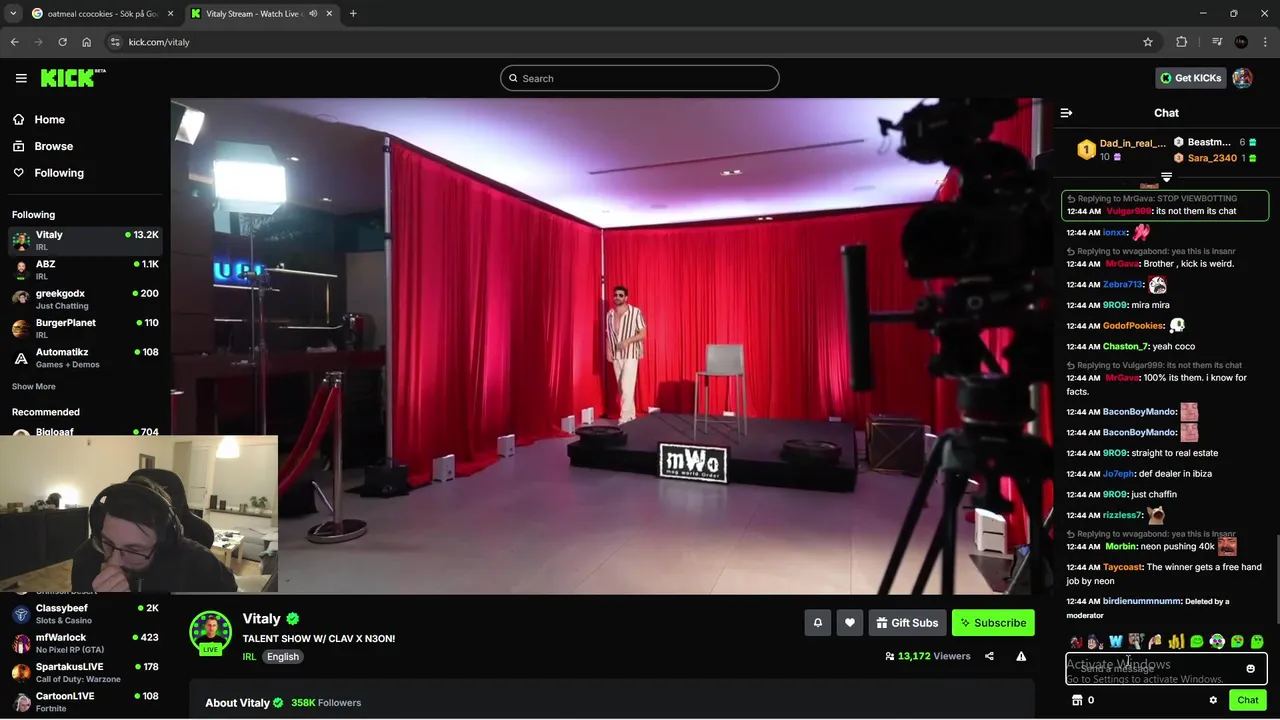This screenshot has width=1280, height=720.
Task: Open the ABZ channel in Following
Action: pos(85,269)
